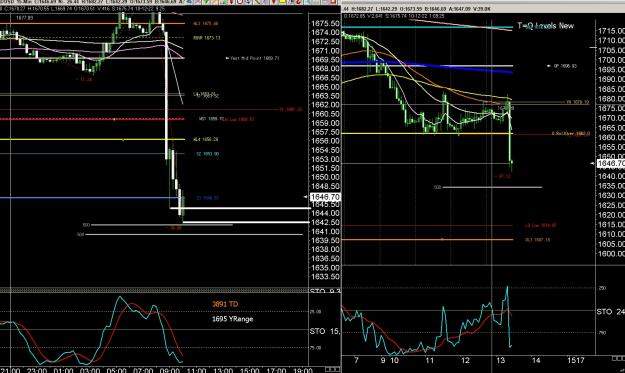Click the 250 level on right stochastic scale

602,288
